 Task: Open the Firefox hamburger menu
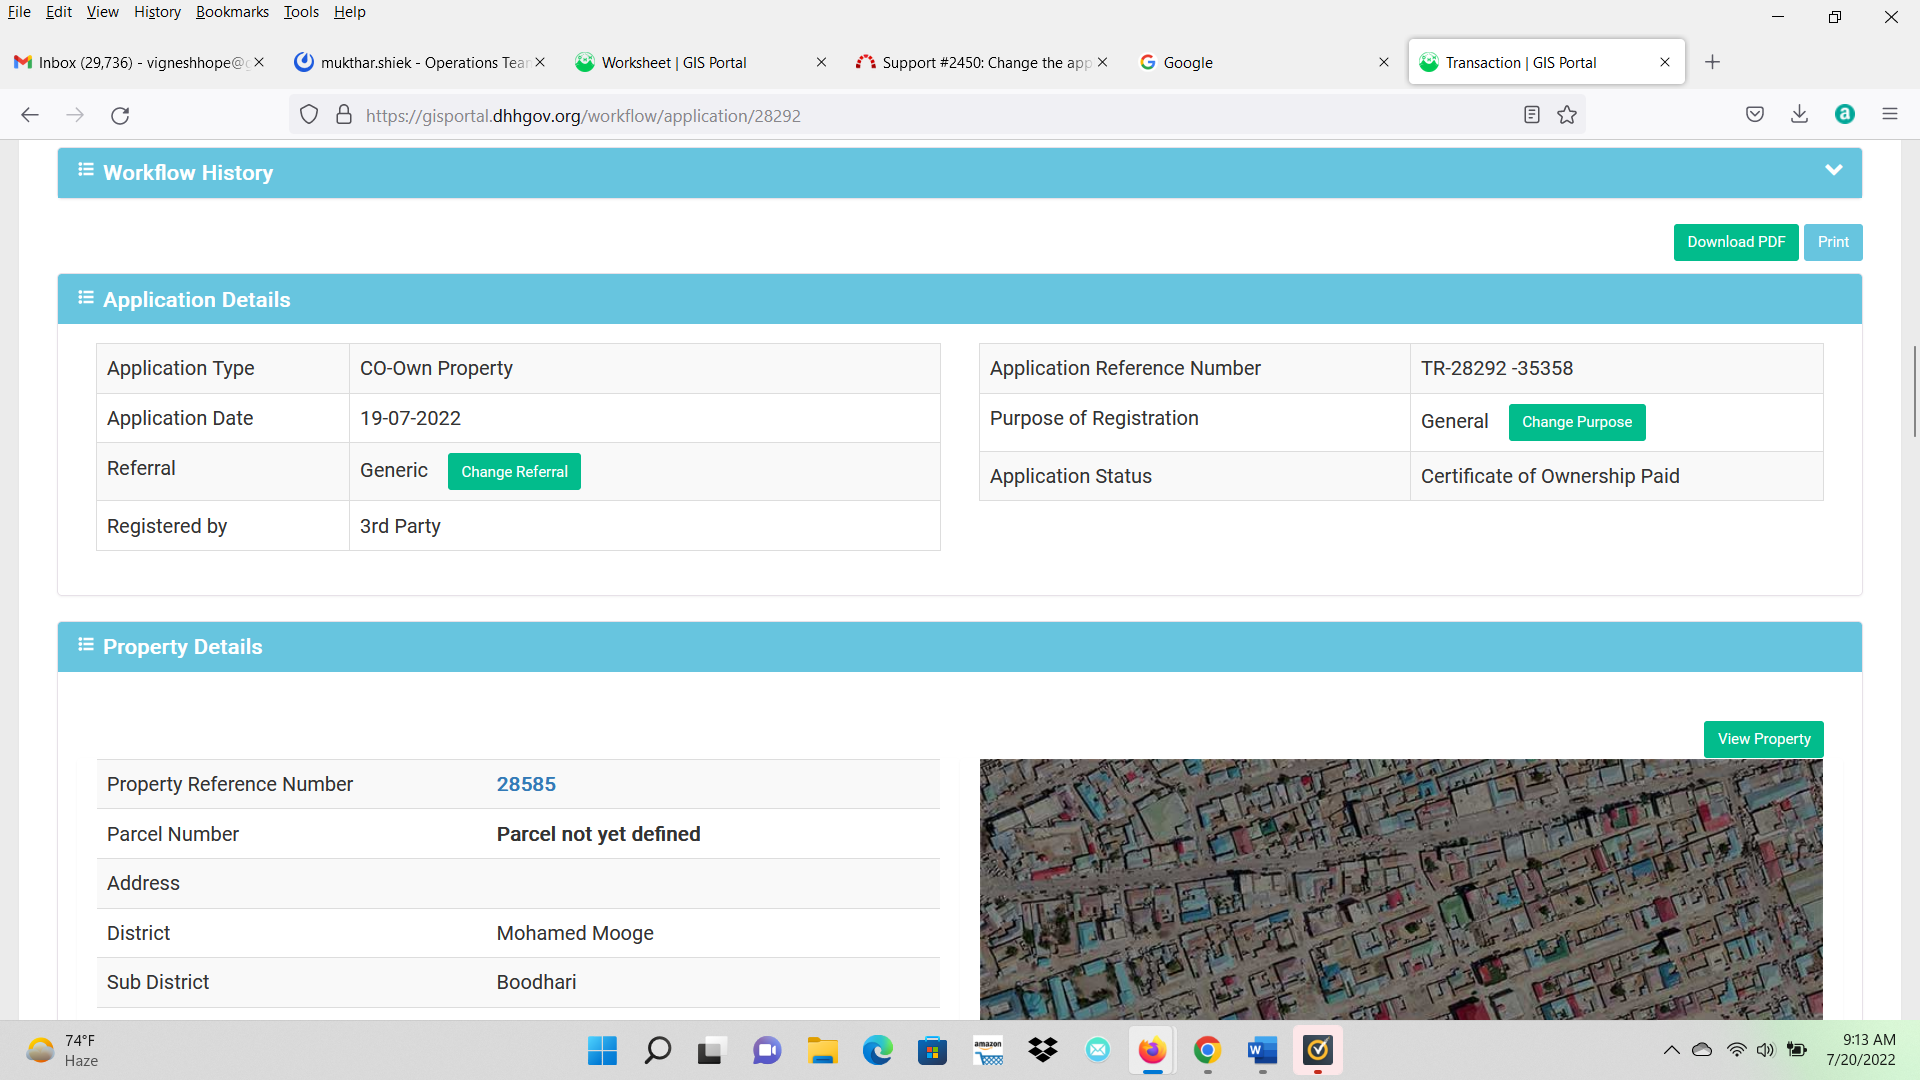tap(1890, 114)
